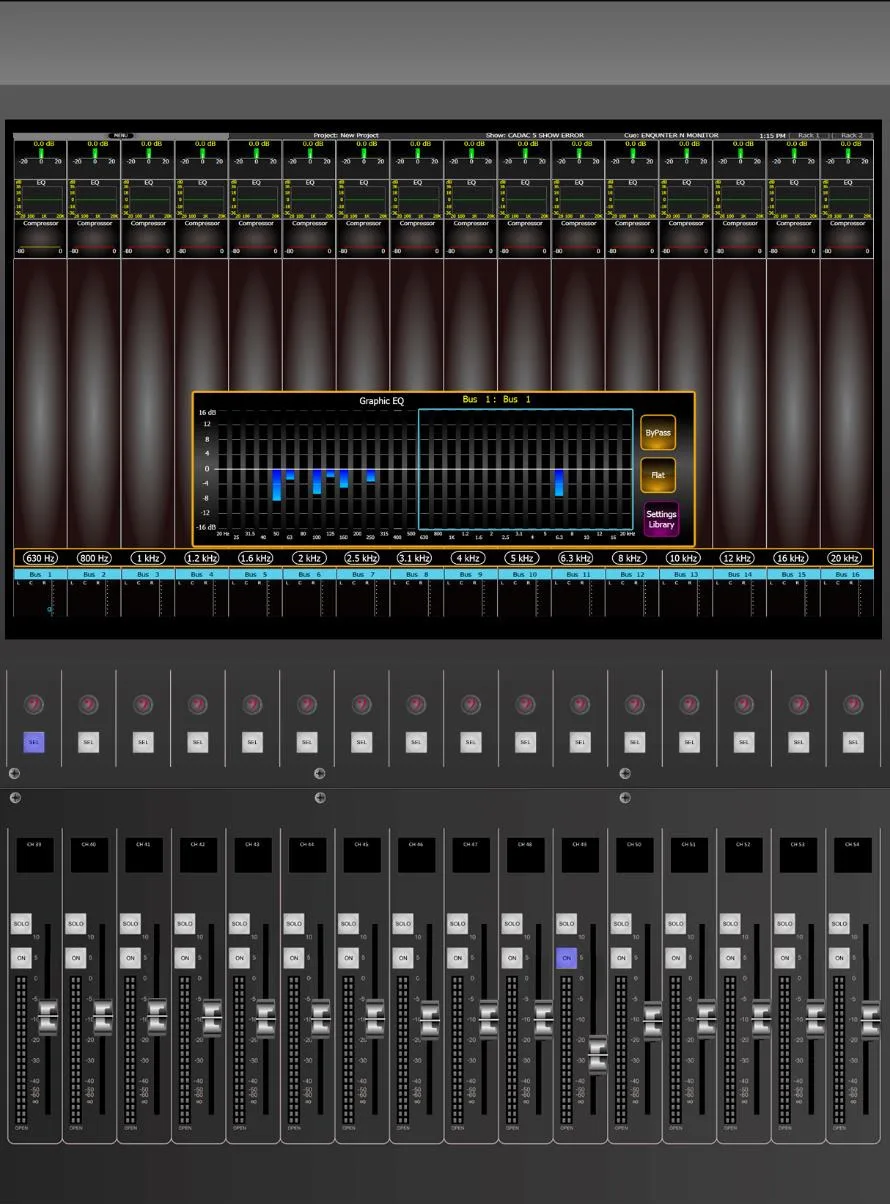
Task: Click the Flat button in Graphic EQ
Action: (x=658, y=476)
